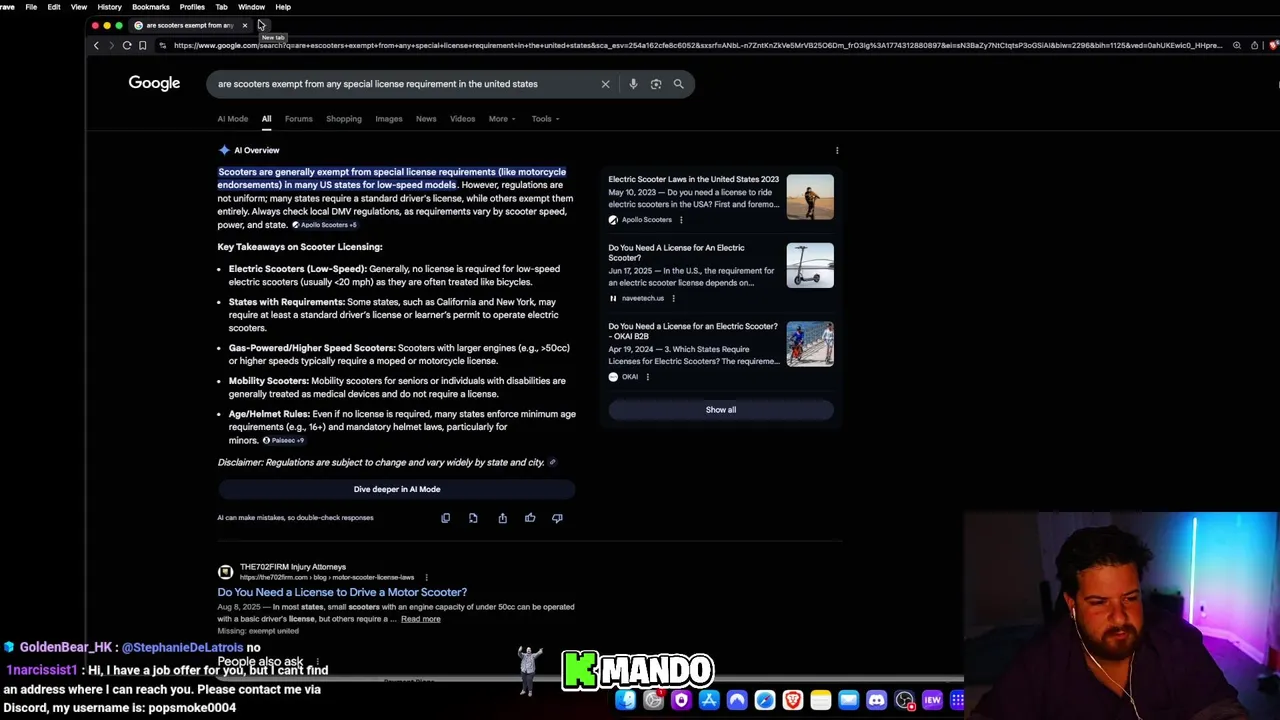Open the Window menu in menu bar
Image resolution: width=1280 pixels, height=720 pixels.
click(x=251, y=7)
